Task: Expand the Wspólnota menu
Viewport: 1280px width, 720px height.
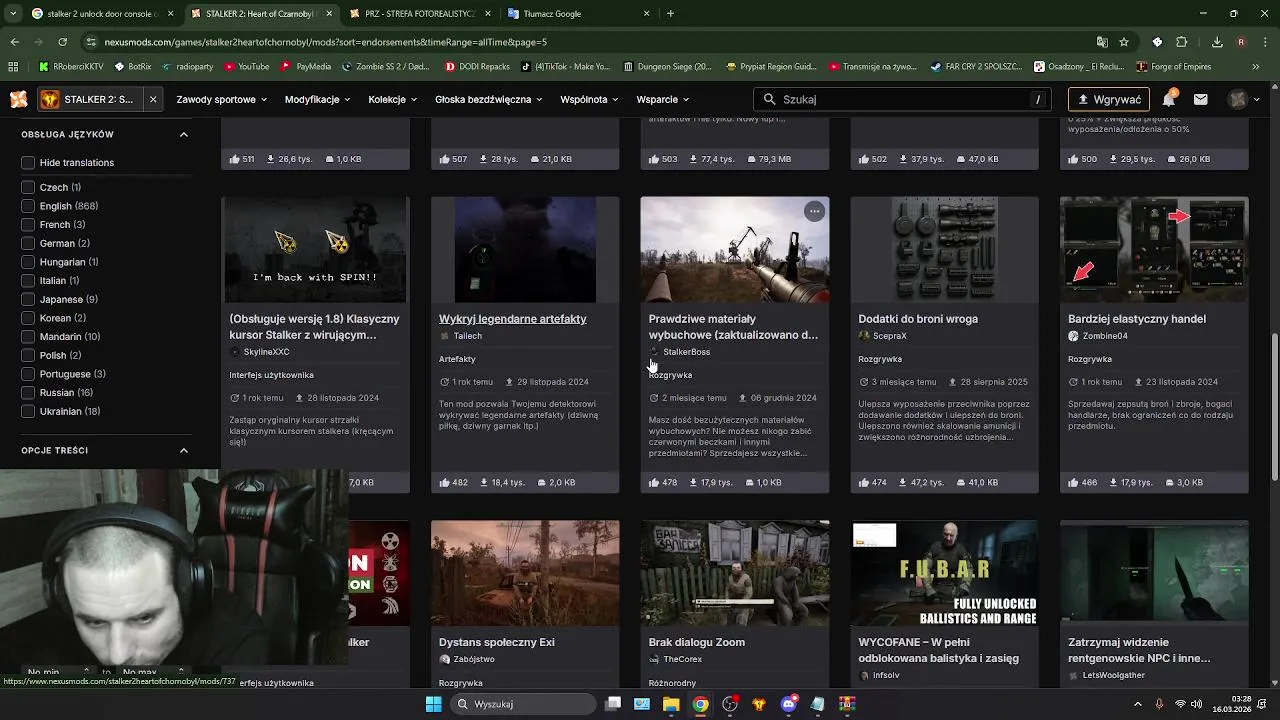Action: pos(589,99)
